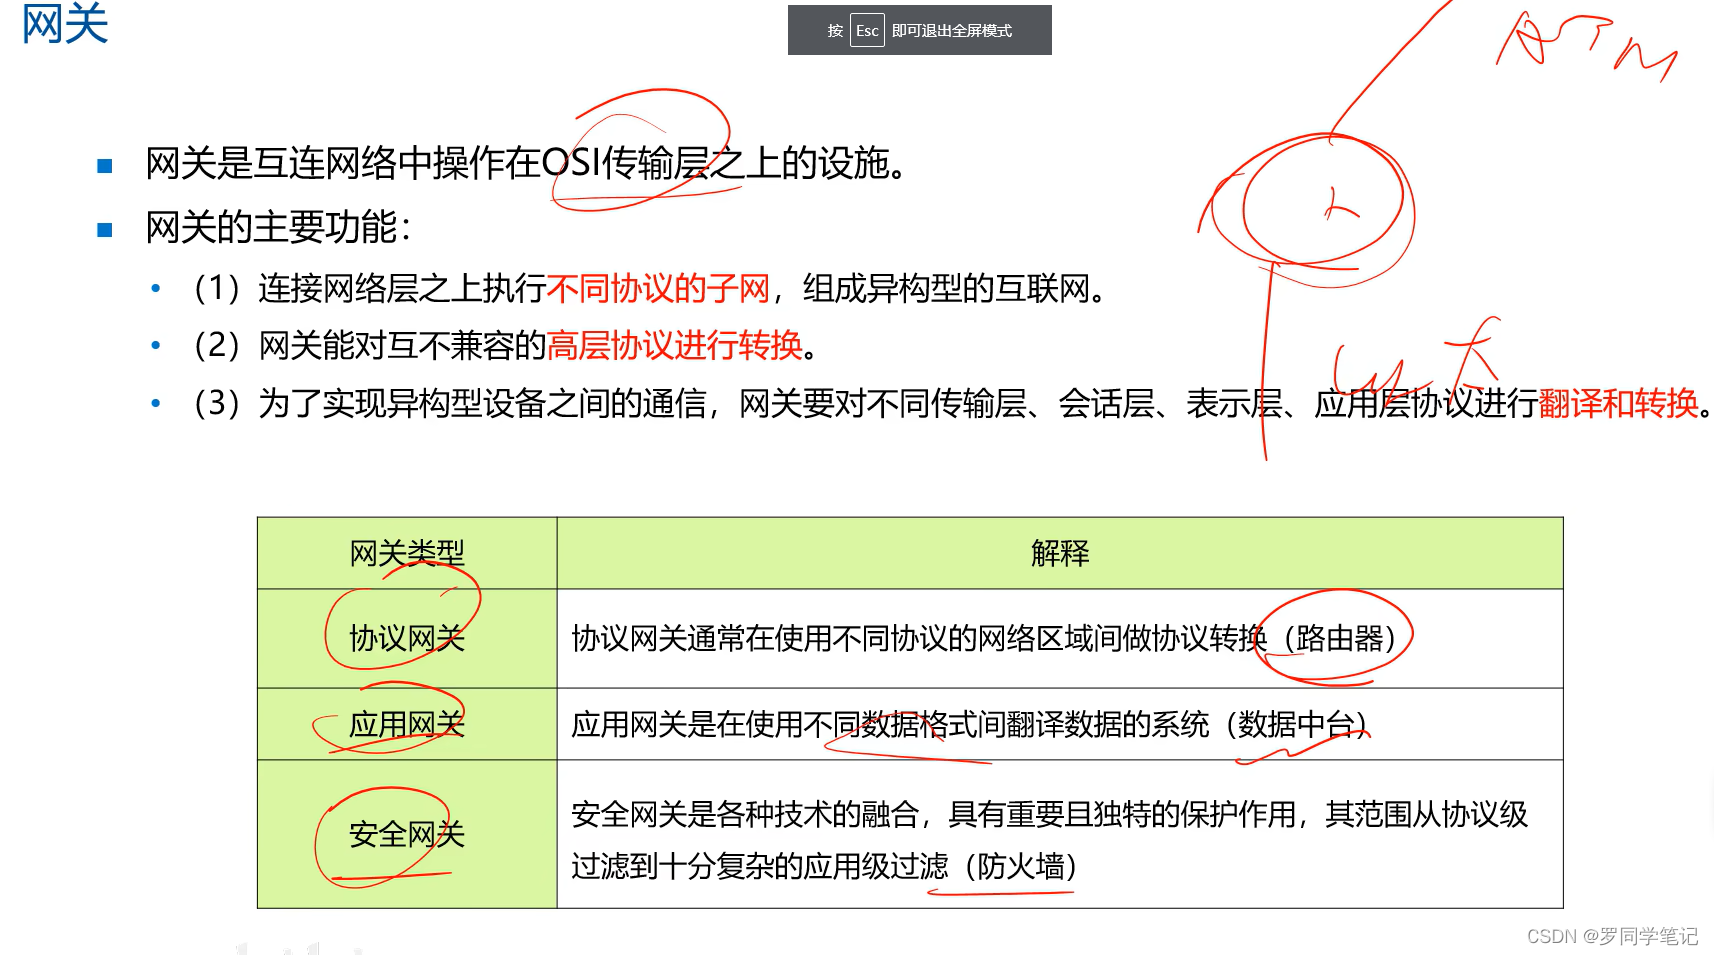1714x955 pixels.
Task: Click the text 即可退出全屏模式
Action: (x=951, y=31)
